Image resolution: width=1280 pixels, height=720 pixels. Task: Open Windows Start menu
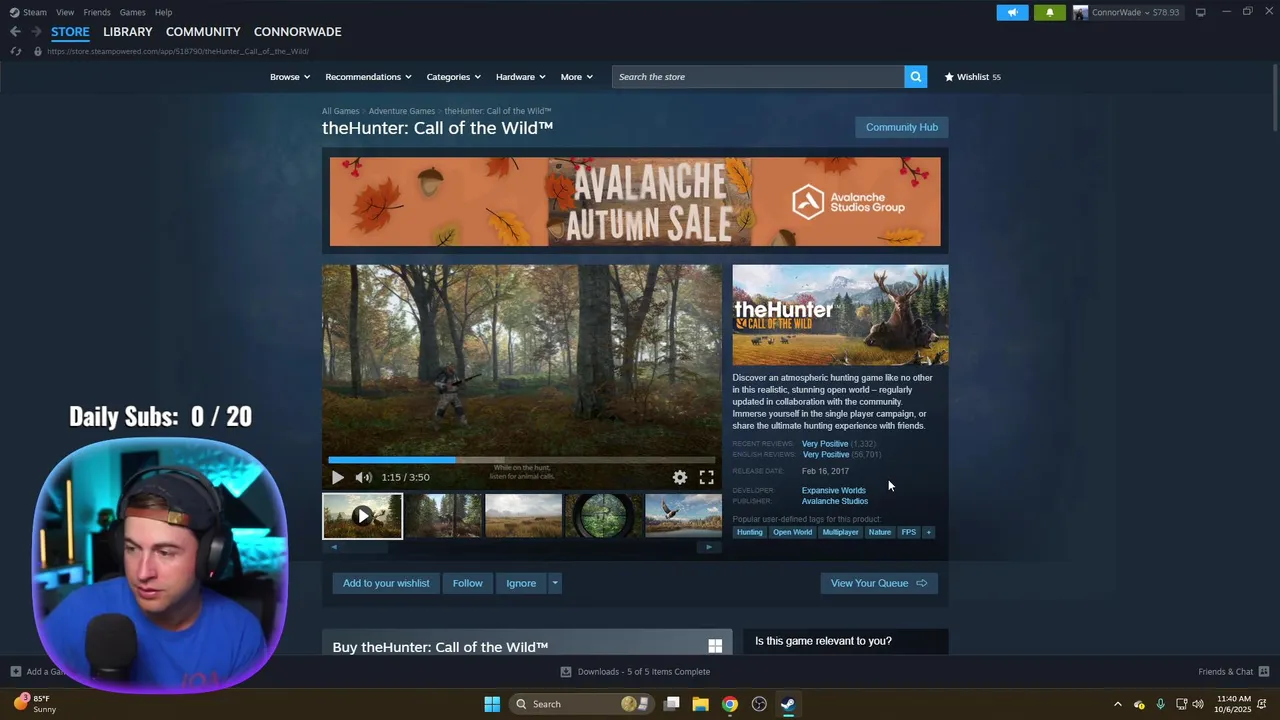click(492, 704)
